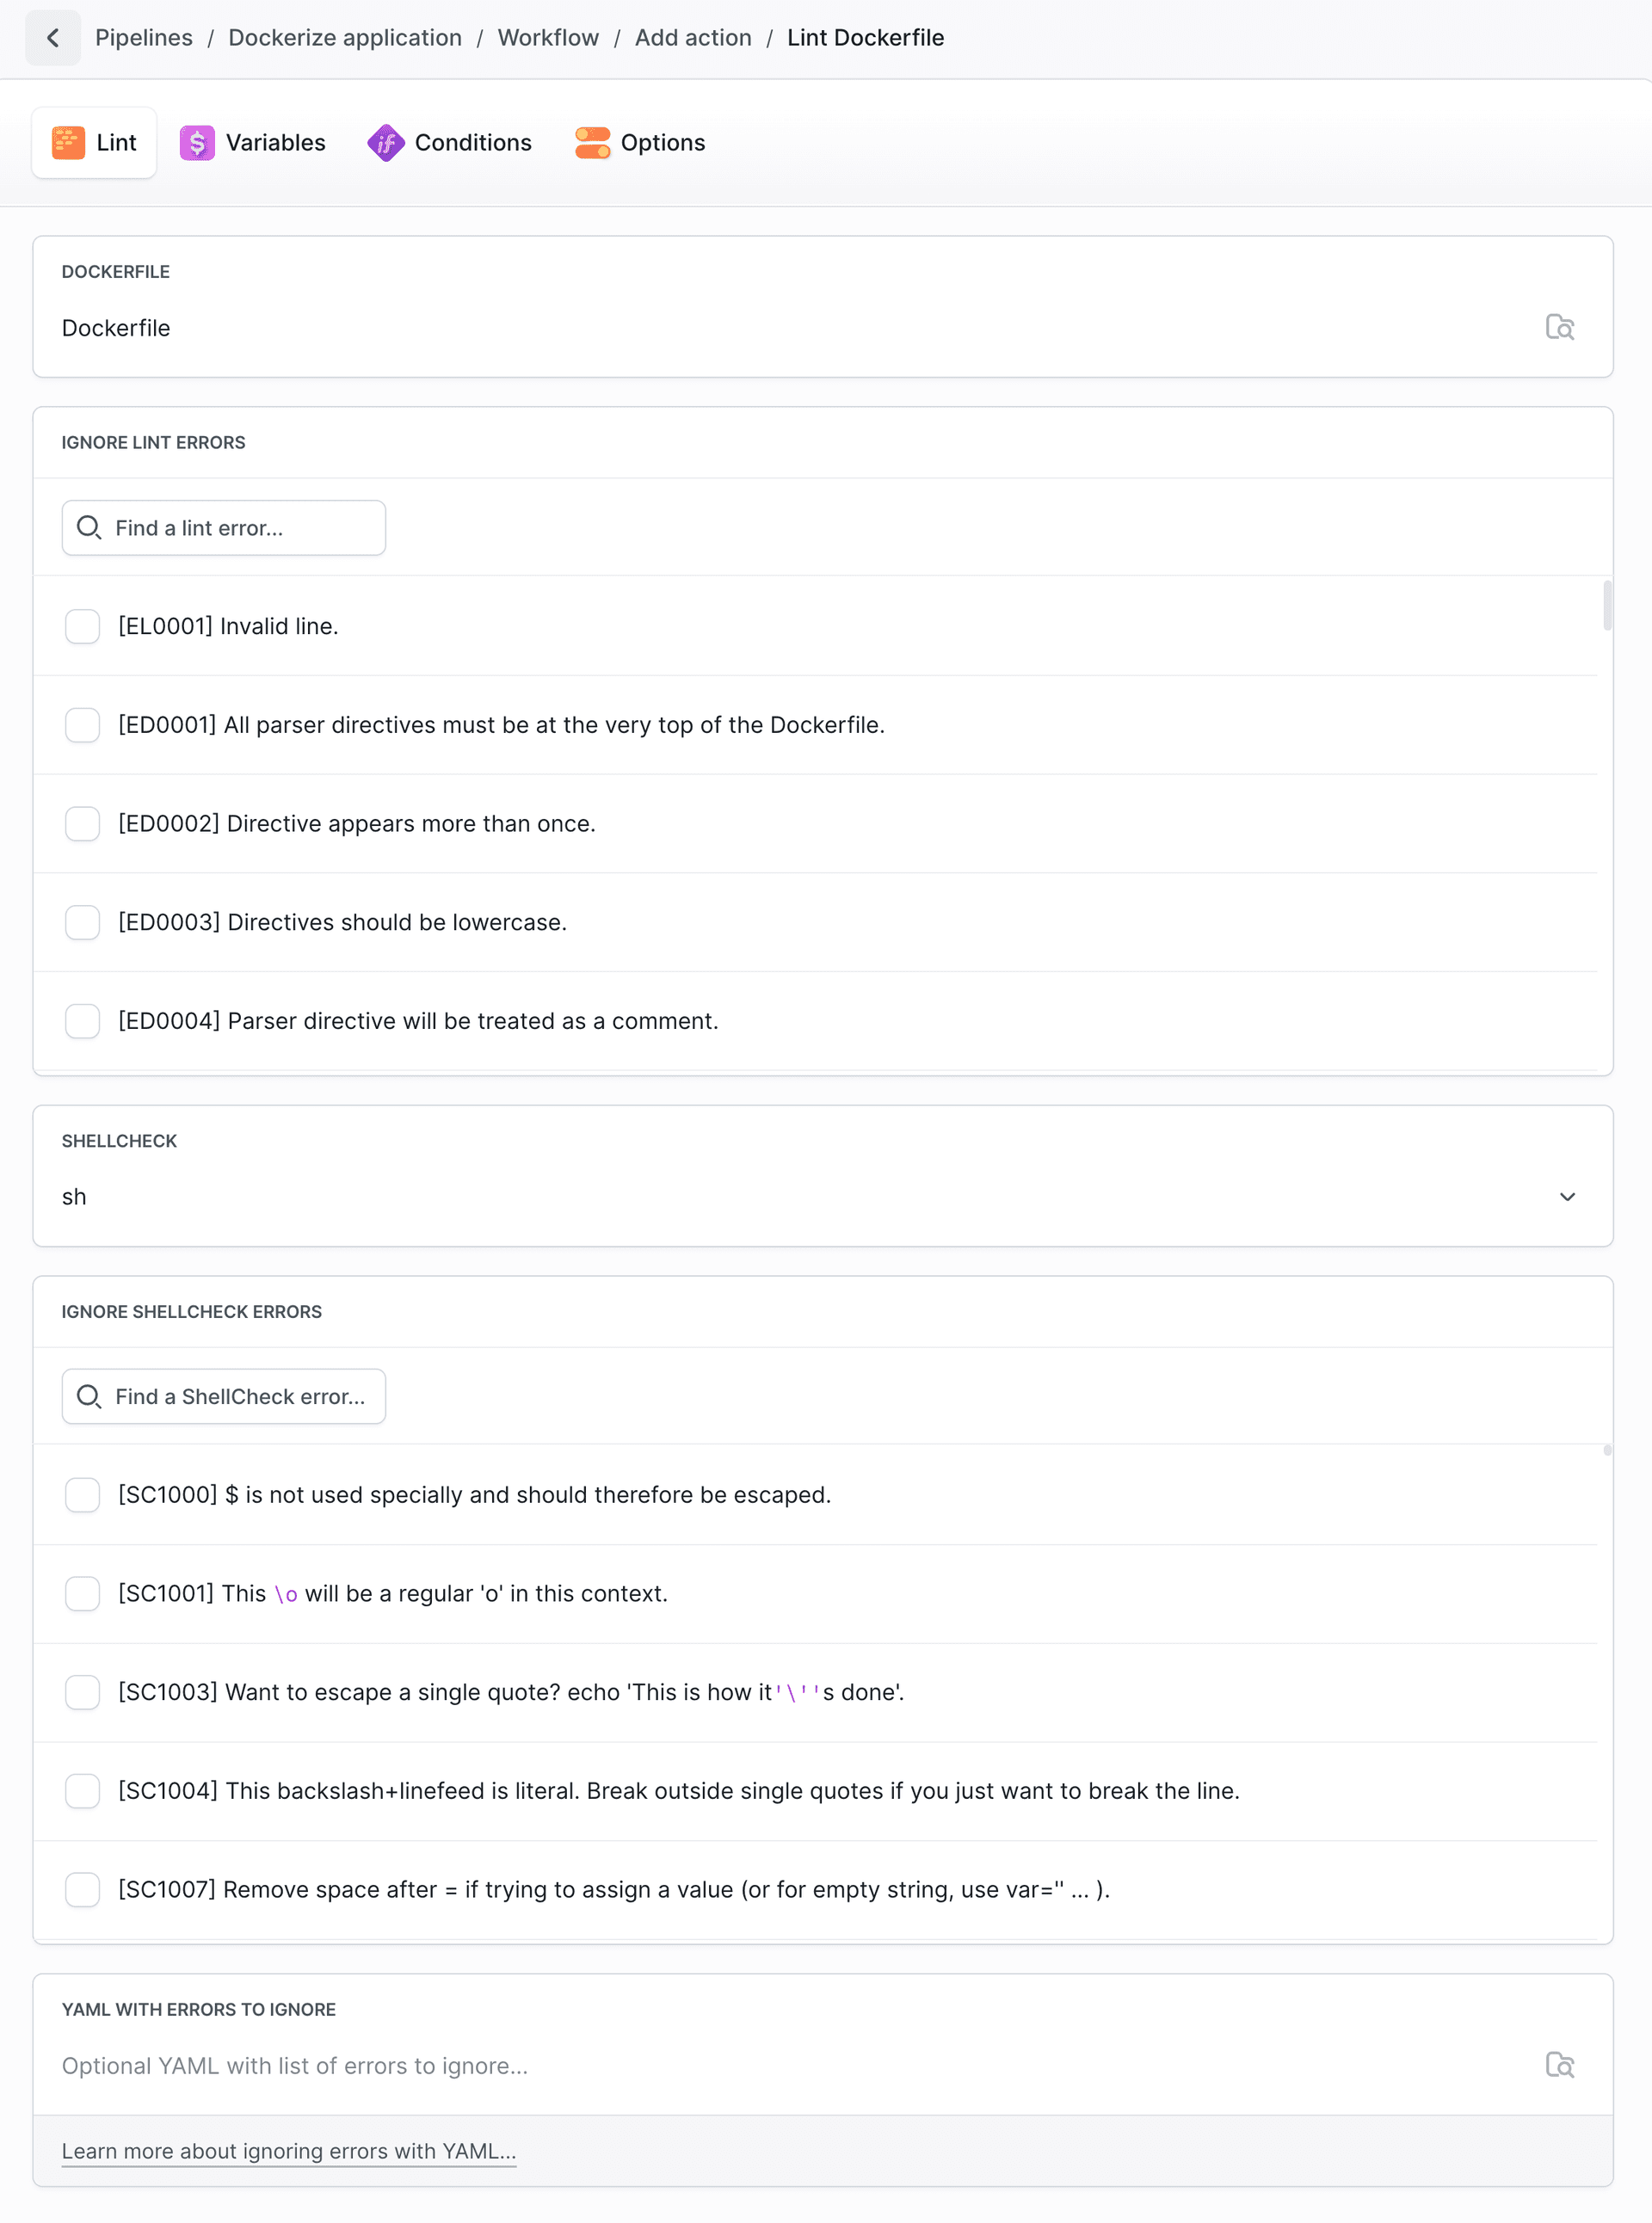The image size is (1652, 2223).
Task: Select the Lint tab icon
Action: pyautogui.click(x=67, y=142)
